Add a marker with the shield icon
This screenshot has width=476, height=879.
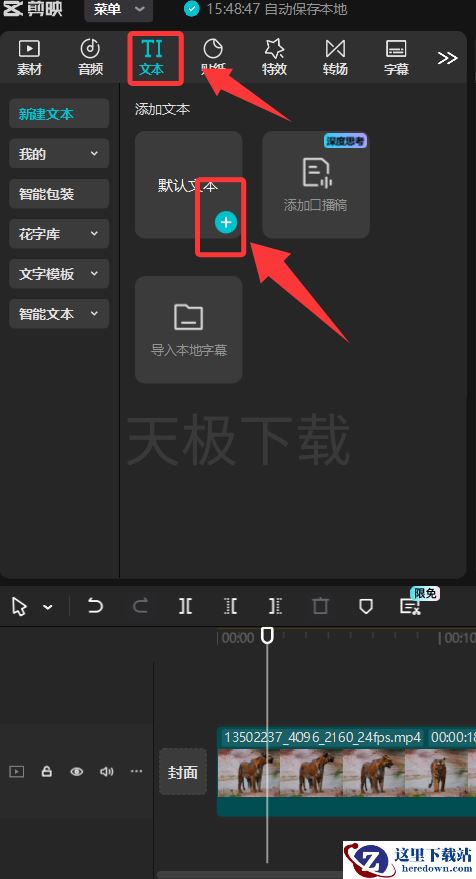tap(366, 606)
